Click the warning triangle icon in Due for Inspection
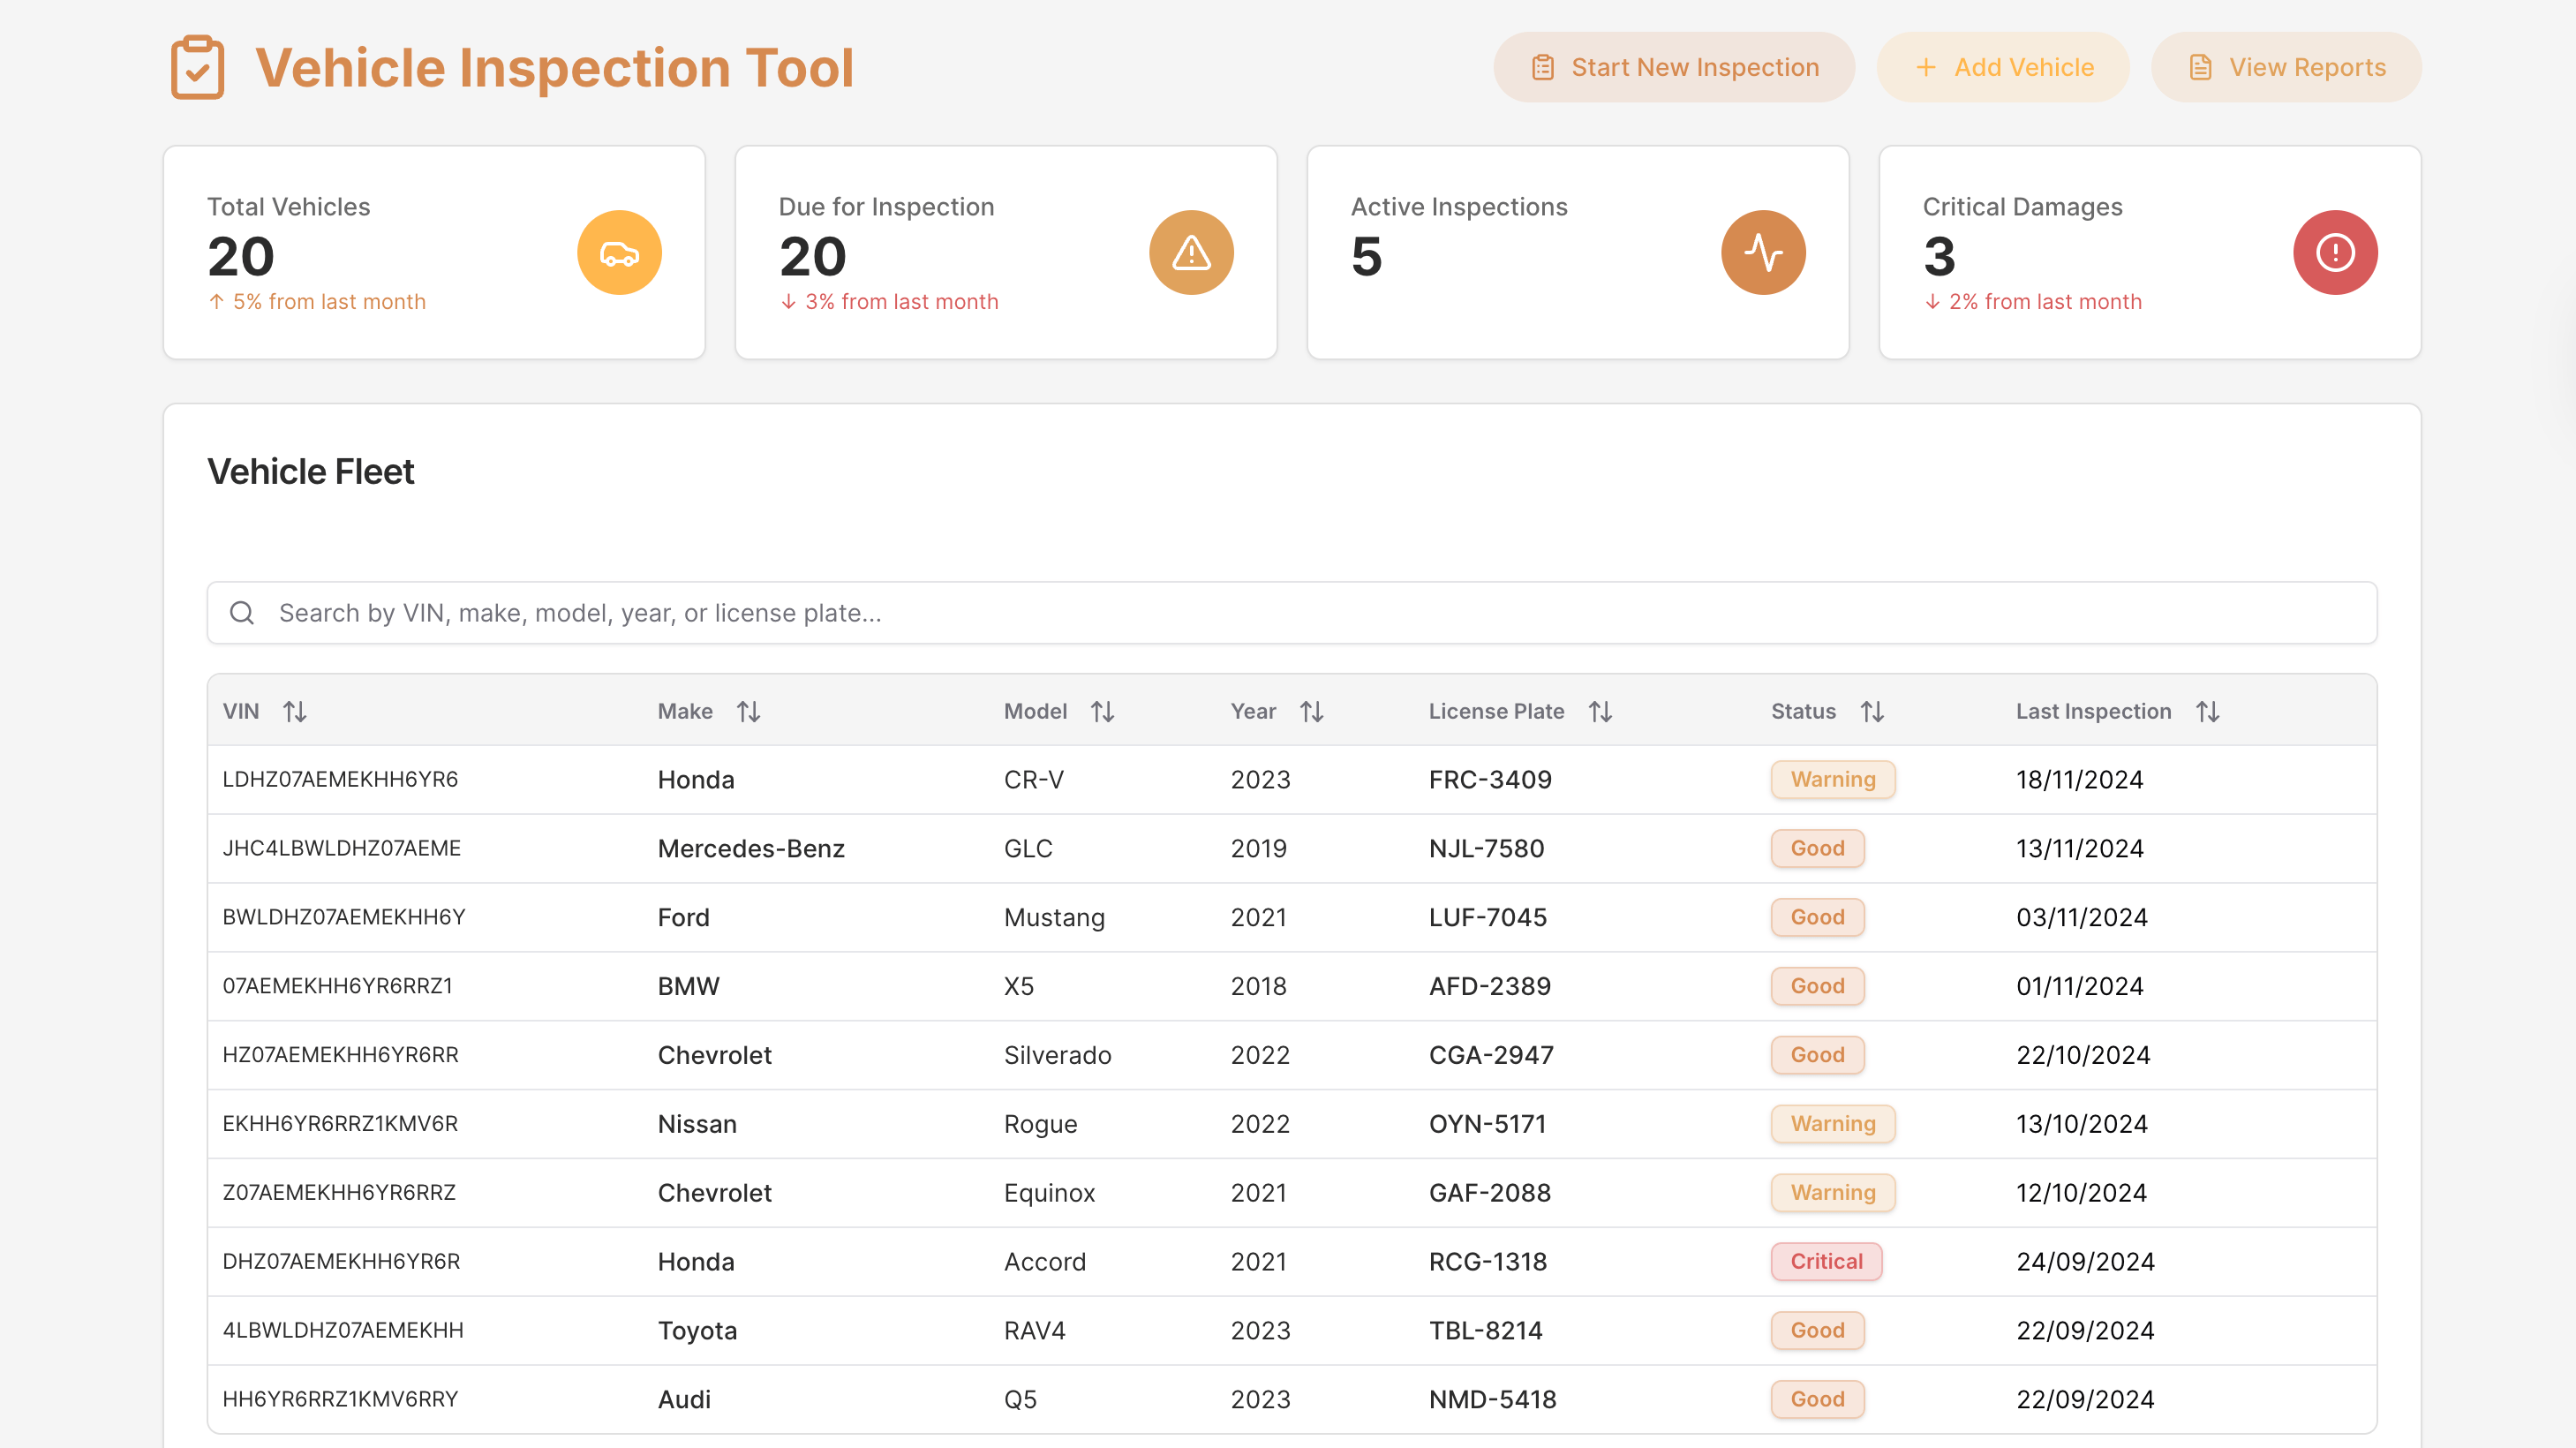 1190,253
